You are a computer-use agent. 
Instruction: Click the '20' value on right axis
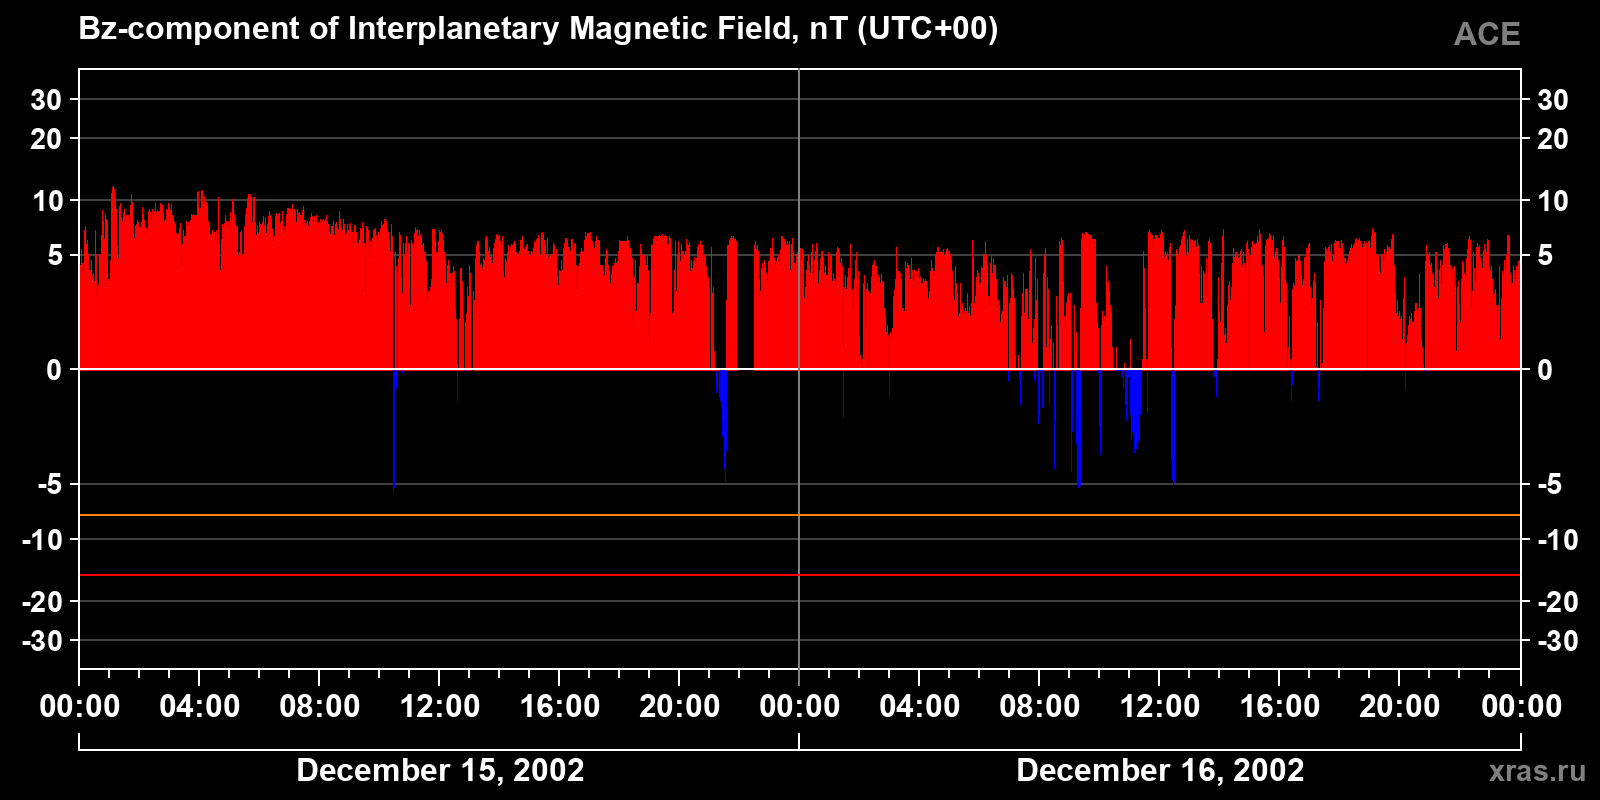(x=1553, y=139)
